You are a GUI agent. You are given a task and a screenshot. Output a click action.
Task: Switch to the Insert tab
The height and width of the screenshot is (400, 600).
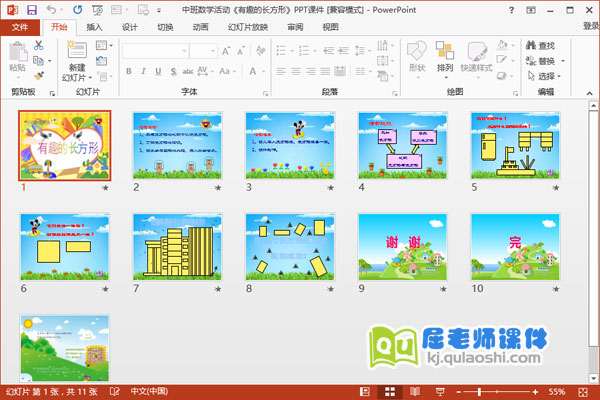coord(95,27)
